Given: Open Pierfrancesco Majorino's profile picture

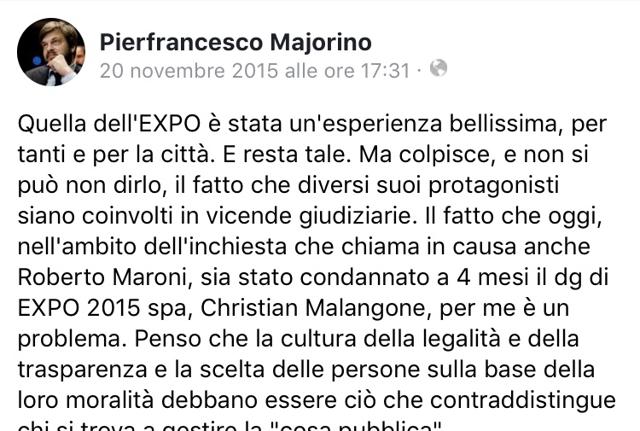Looking at the screenshot, I should 51,52.
